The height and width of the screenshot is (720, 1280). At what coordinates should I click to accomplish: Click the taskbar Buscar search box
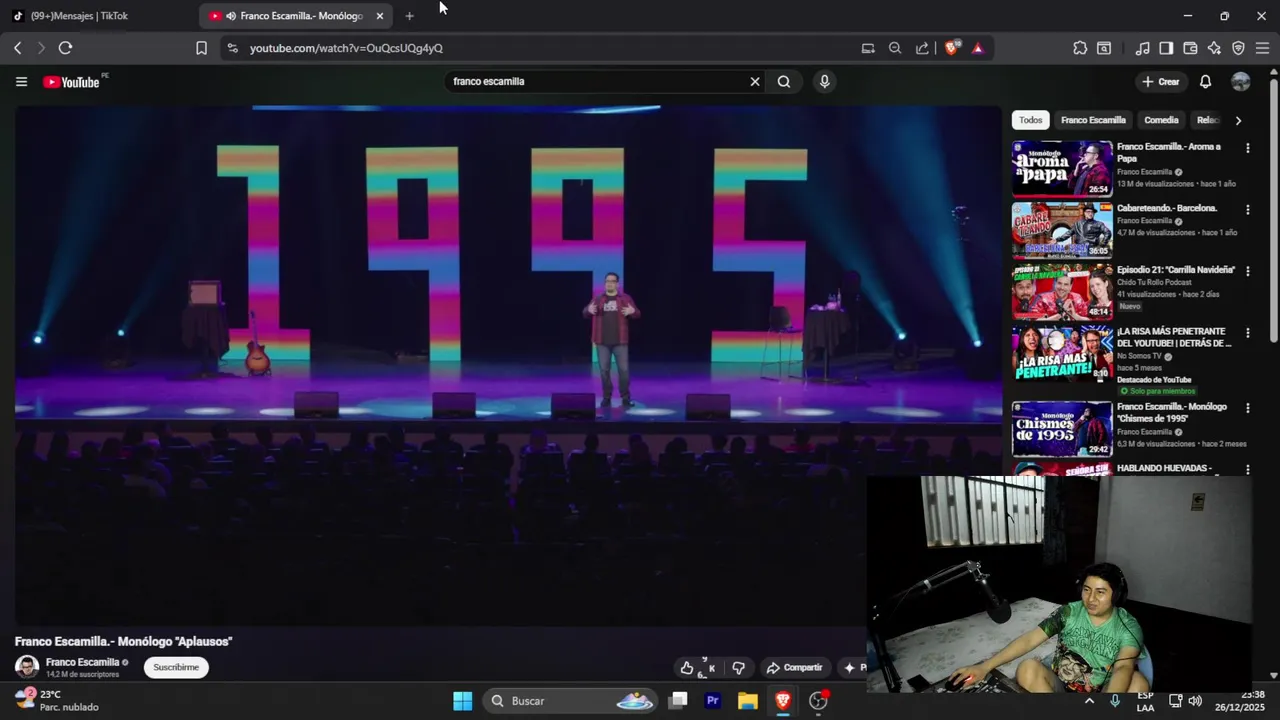click(x=570, y=701)
